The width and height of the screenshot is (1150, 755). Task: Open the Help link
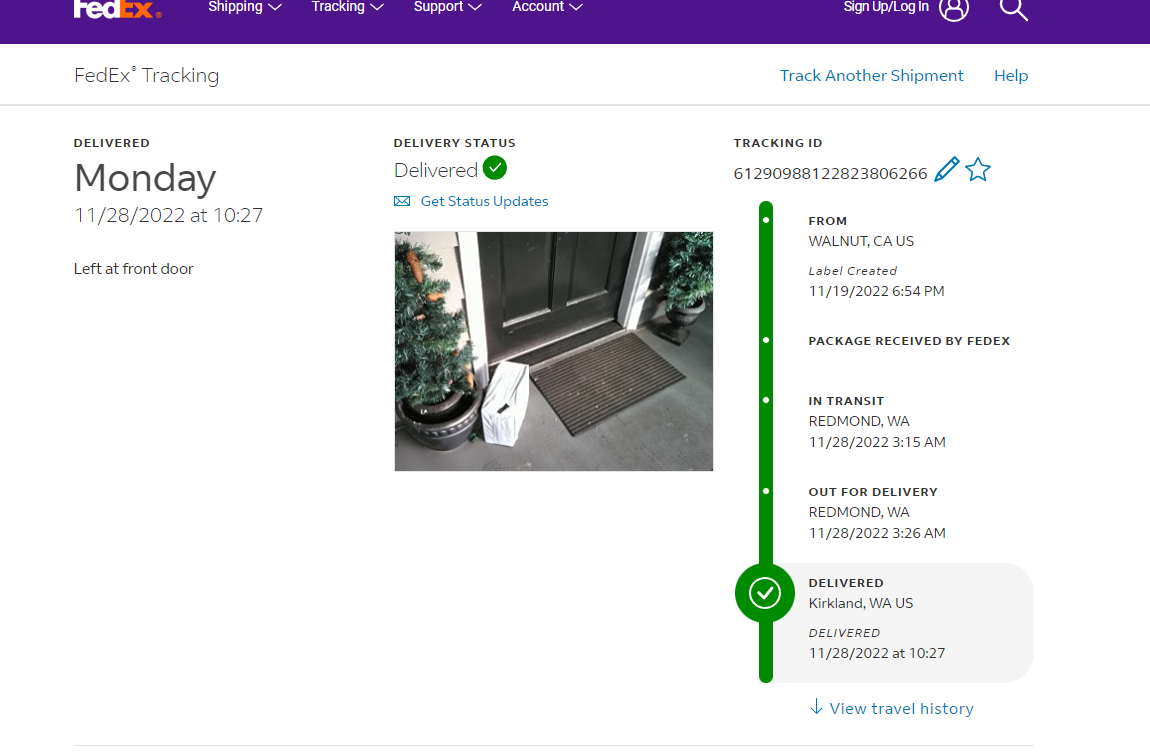click(1010, 76)
